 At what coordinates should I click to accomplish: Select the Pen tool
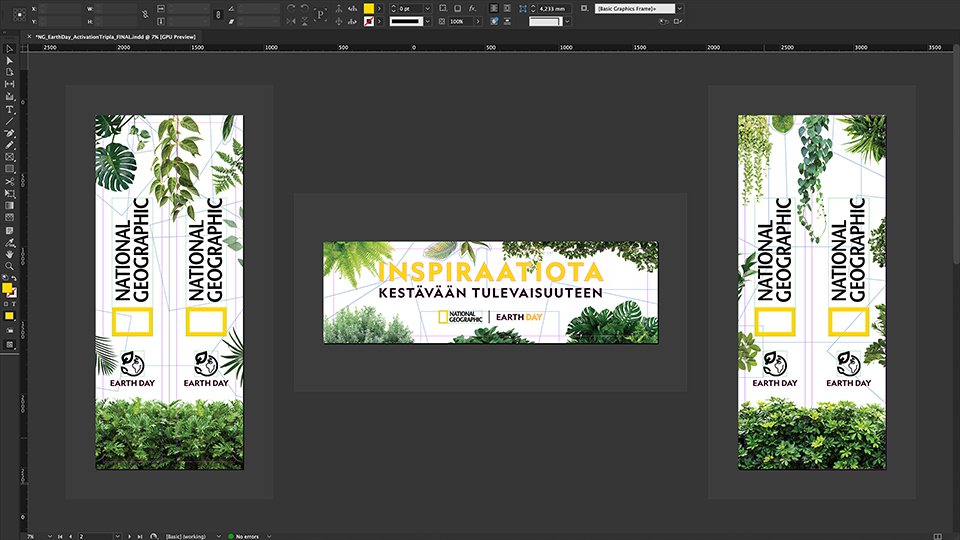[9, 133]
